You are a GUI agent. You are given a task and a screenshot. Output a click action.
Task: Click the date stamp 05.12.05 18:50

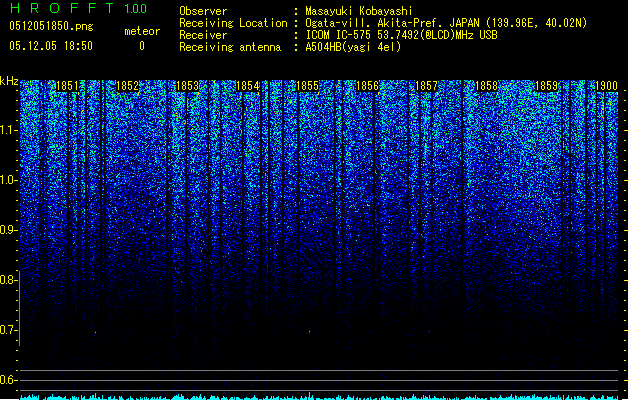51,46
